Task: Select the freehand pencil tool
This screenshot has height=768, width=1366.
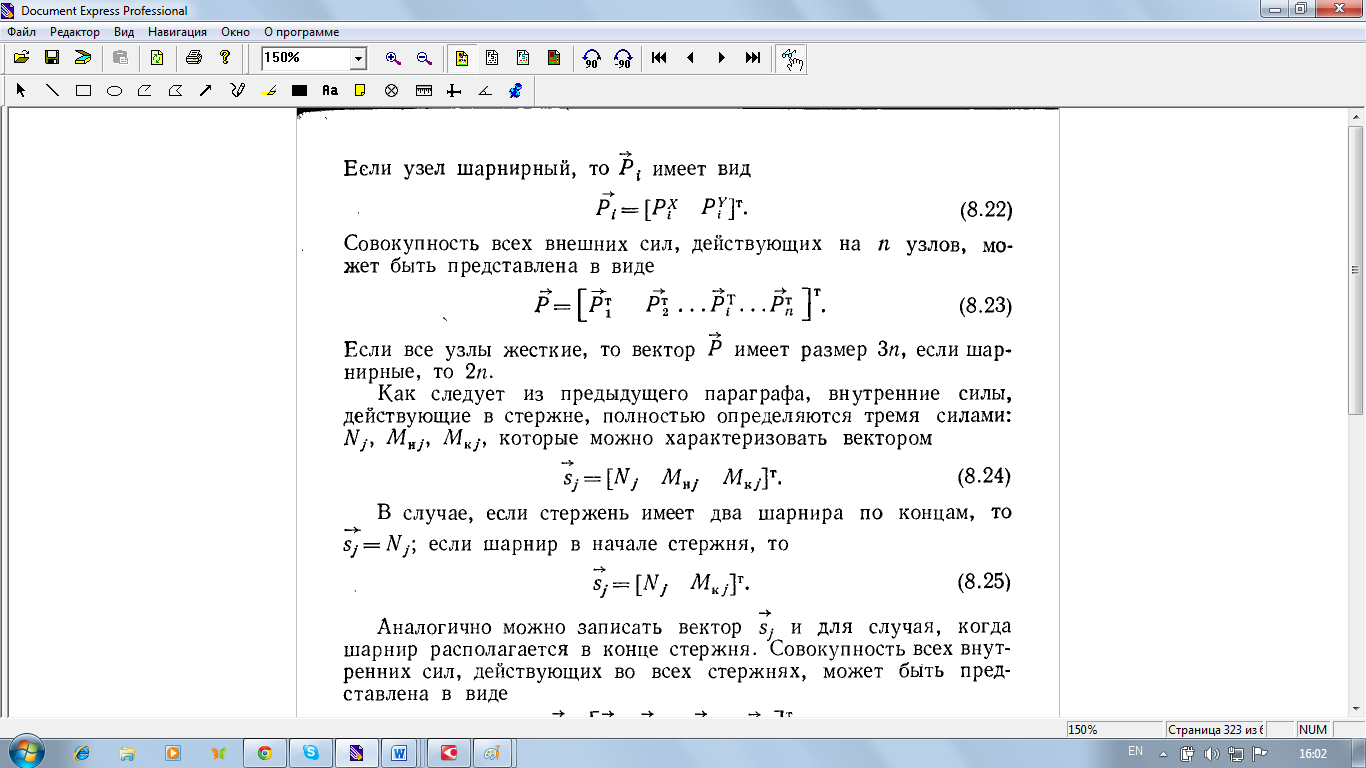Action: click(x=237, y=90)
